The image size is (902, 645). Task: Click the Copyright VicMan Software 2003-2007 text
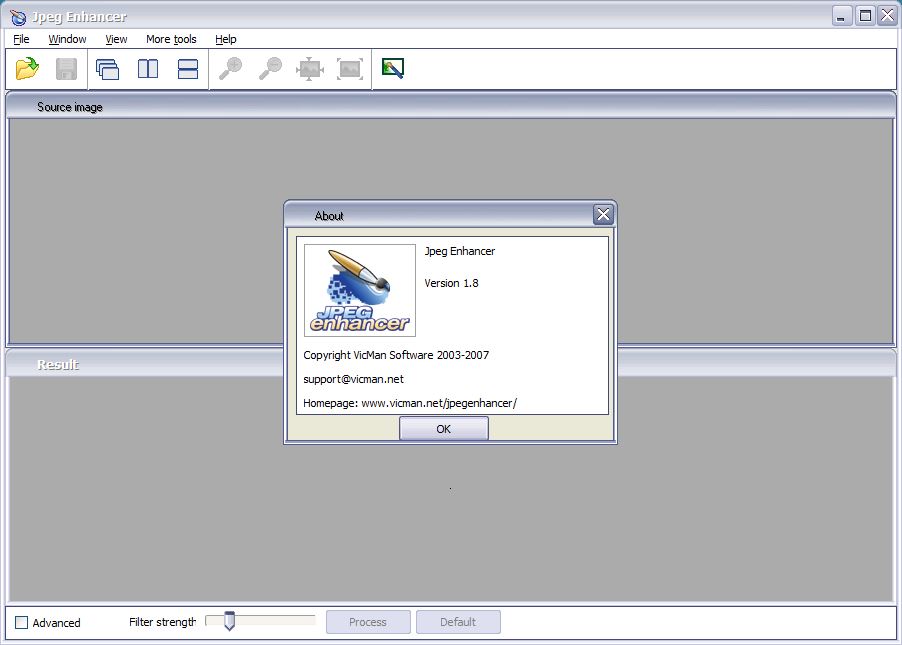pos(396,355)
